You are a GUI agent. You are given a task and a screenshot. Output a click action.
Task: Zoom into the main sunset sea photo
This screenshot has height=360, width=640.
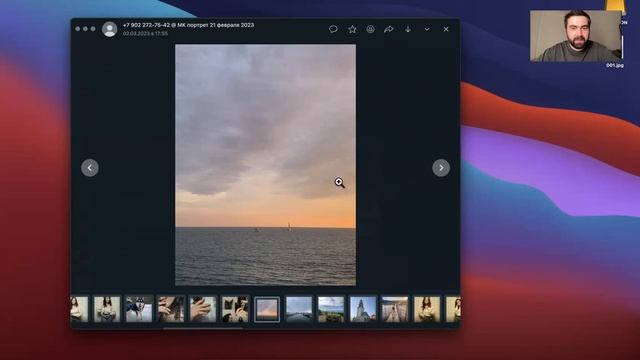[x=265, y=165]
